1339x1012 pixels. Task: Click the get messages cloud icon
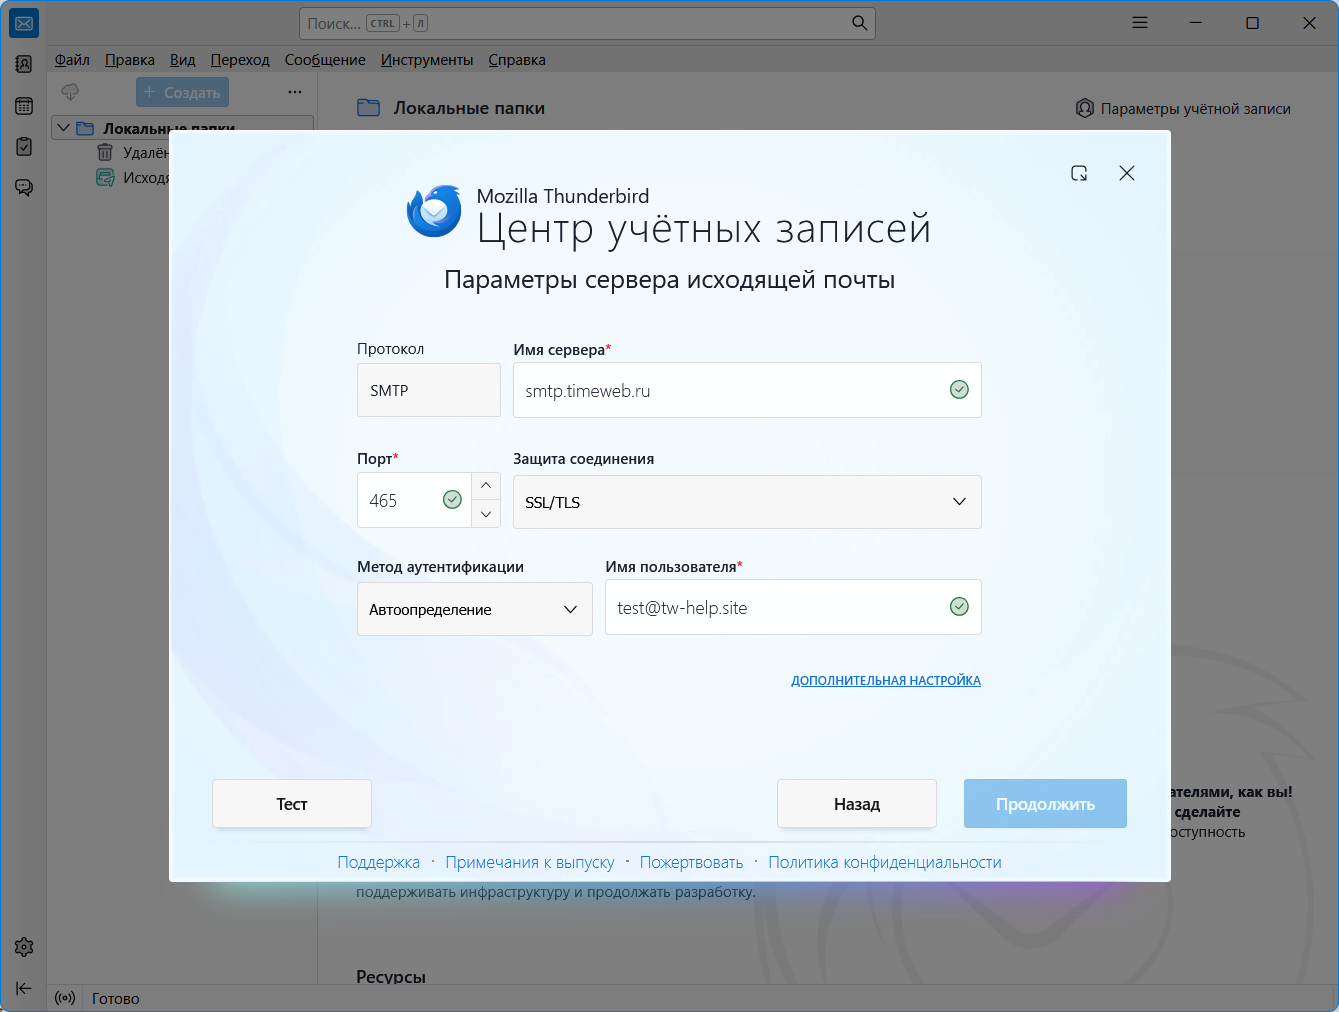pyautogui.click(x=70, y=92)
